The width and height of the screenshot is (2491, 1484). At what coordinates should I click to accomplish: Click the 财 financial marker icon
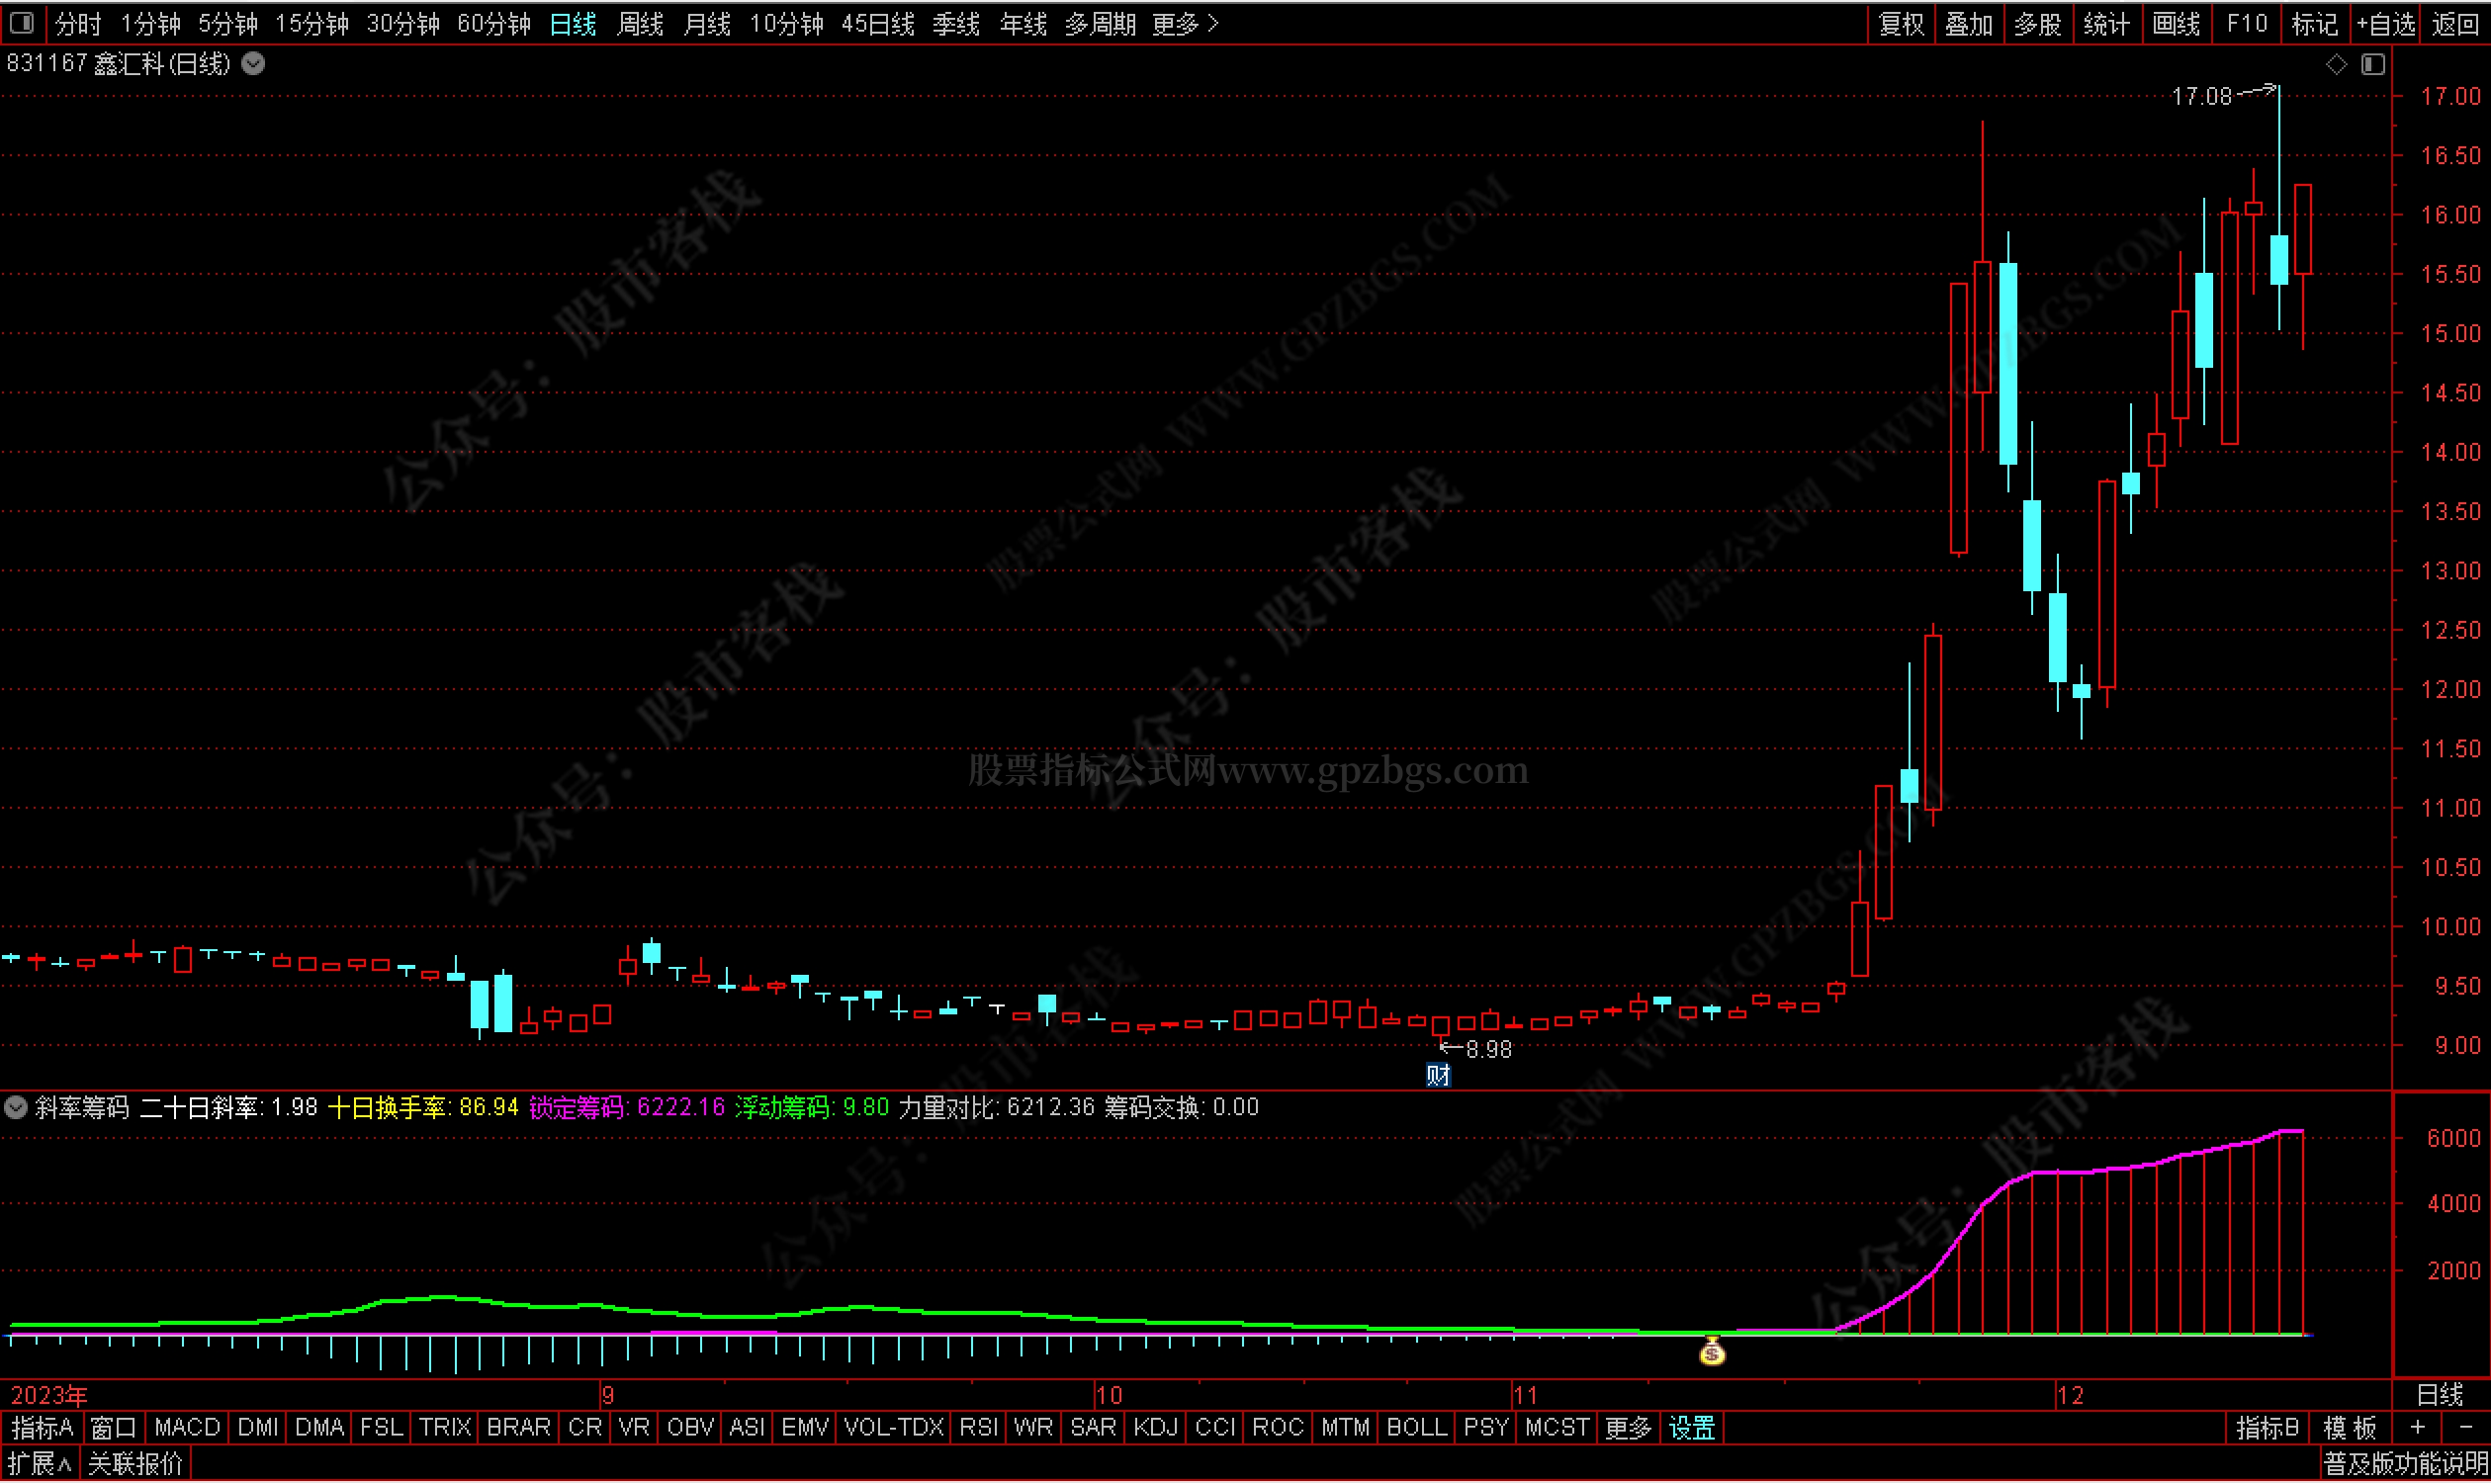pos(1437,1075)
